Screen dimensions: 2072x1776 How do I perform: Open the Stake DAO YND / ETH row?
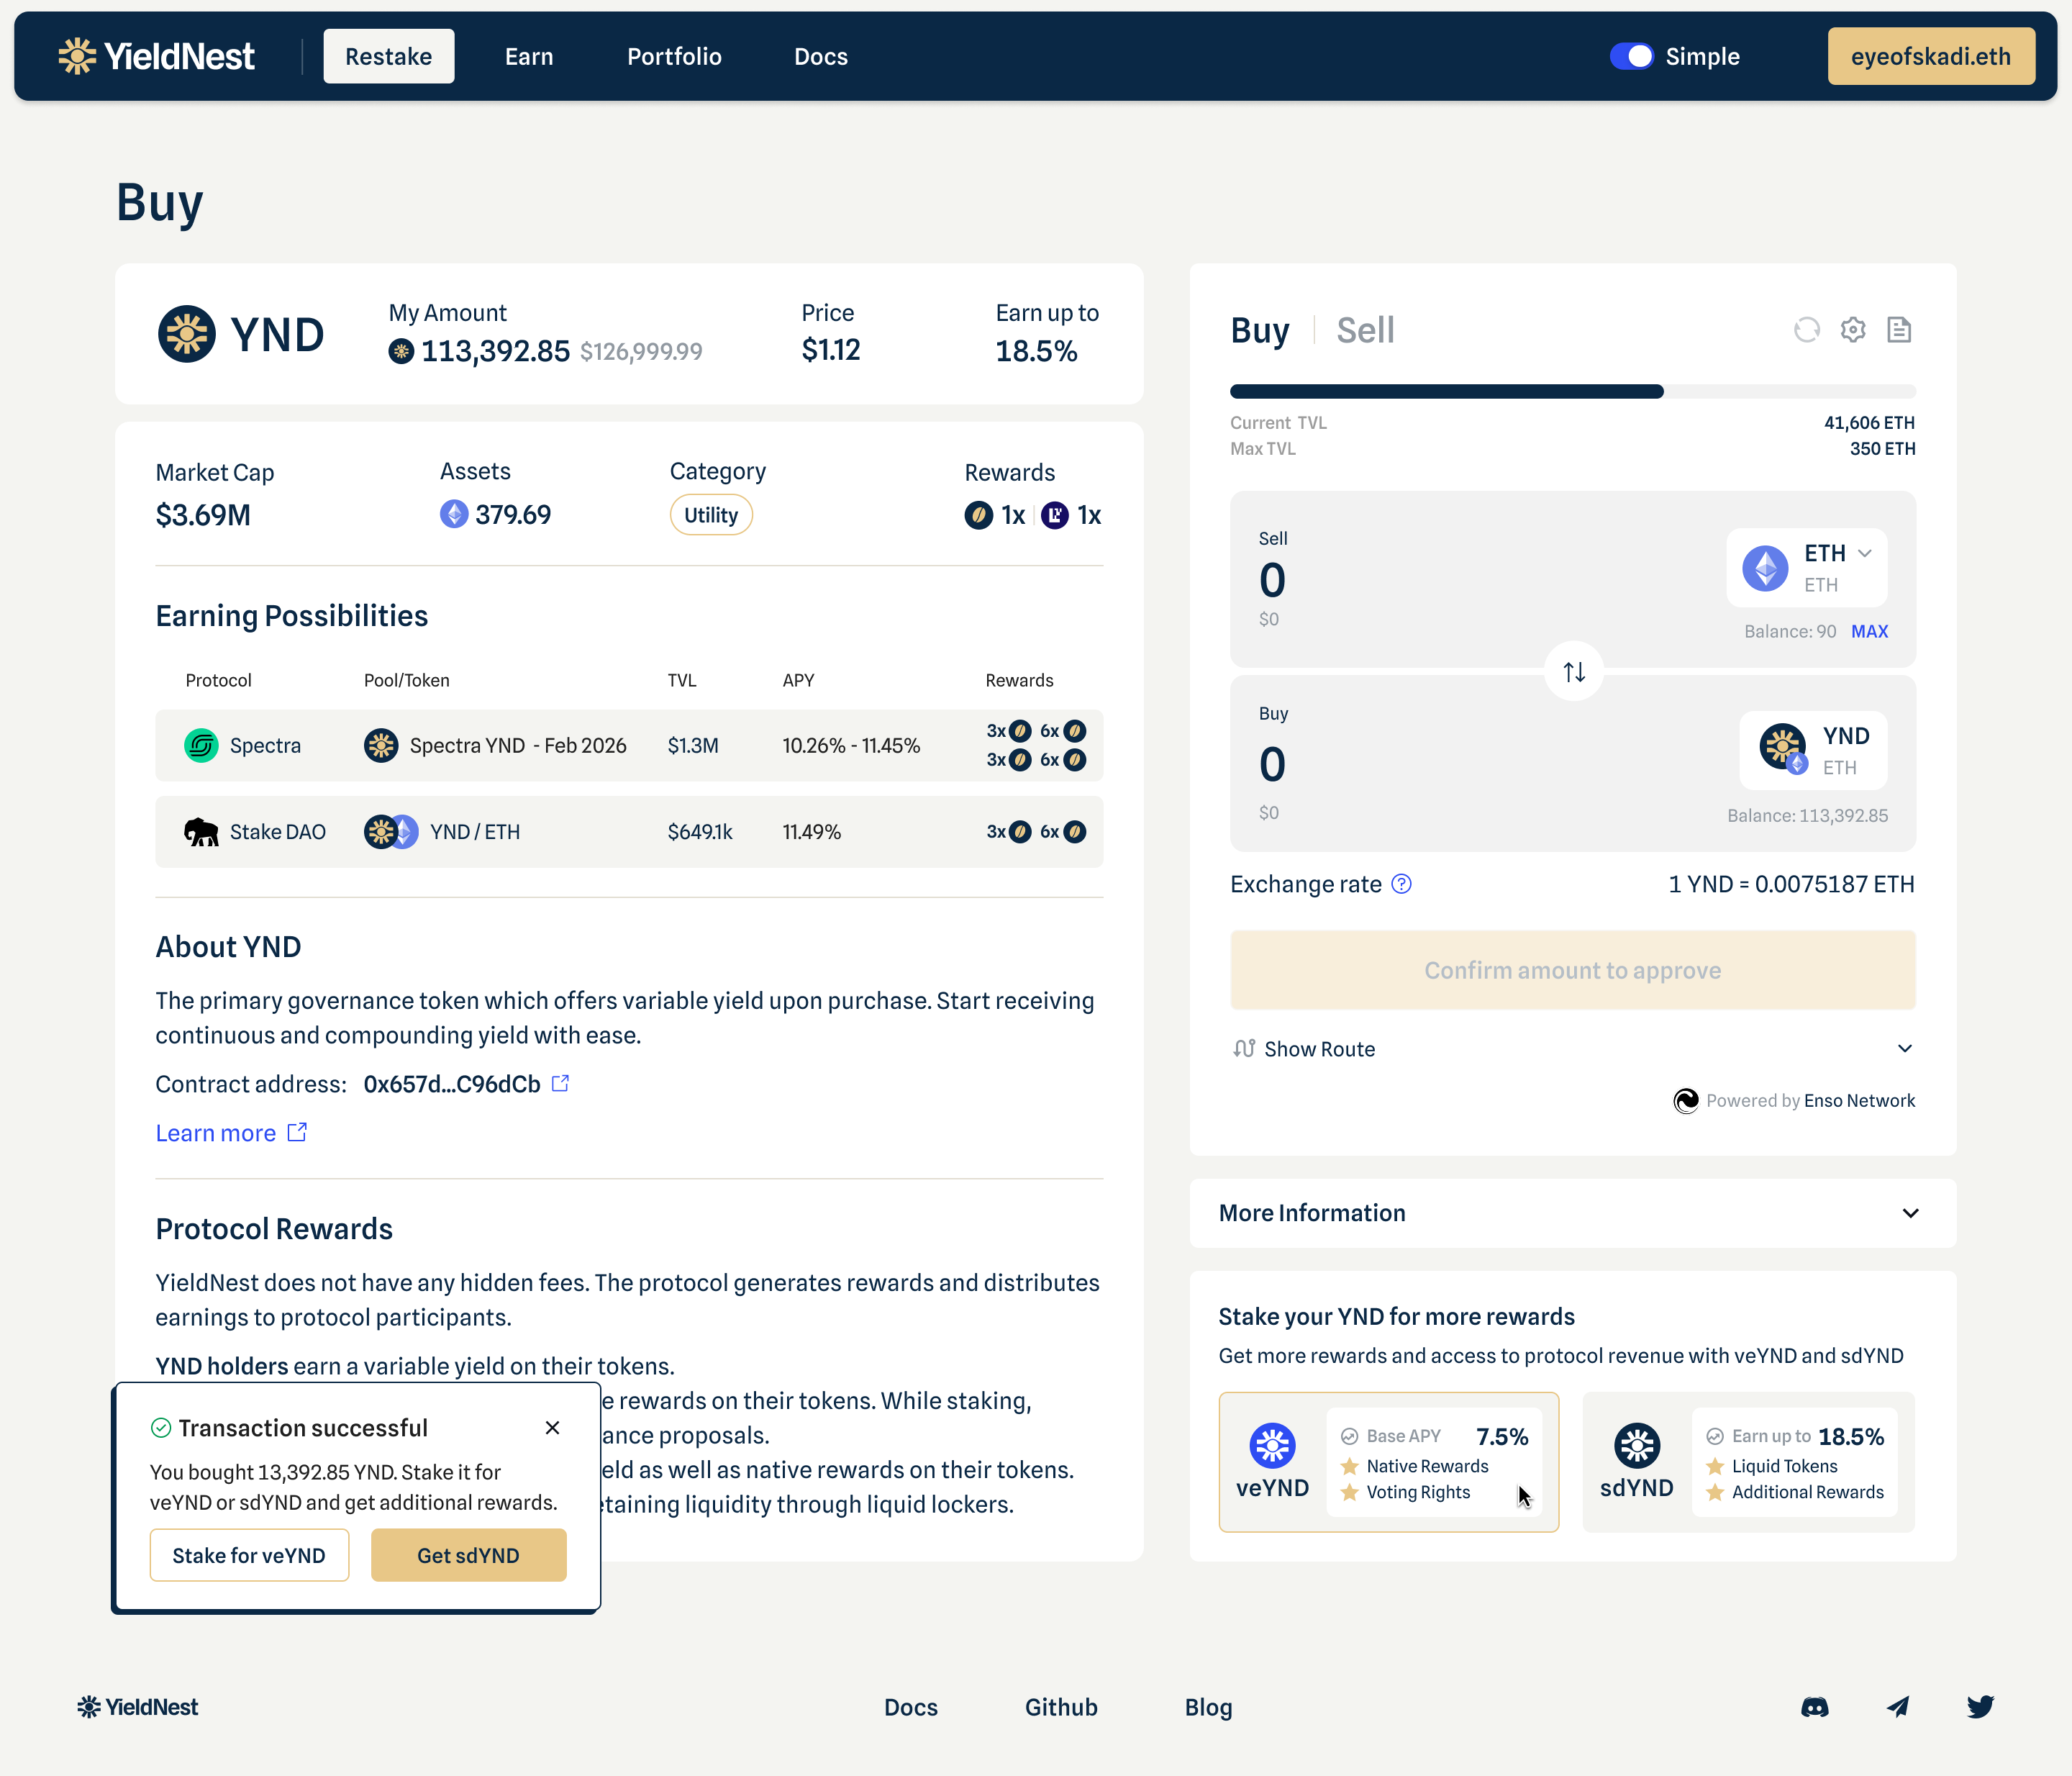coord(629,832)
